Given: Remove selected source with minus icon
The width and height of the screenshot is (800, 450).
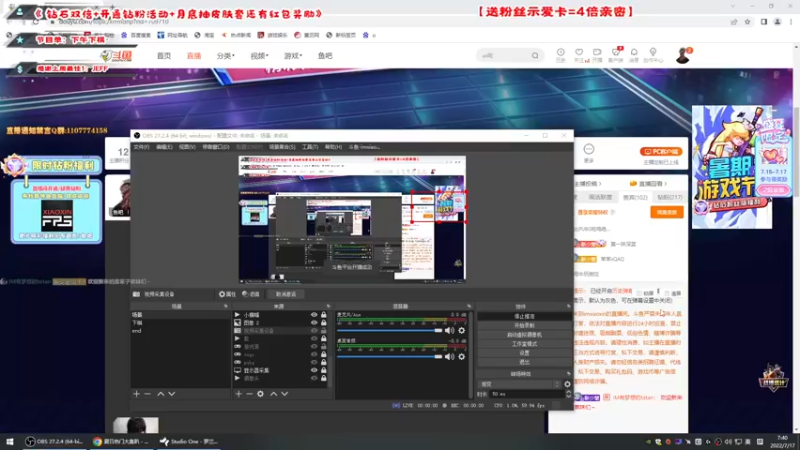Looking at the screenshot, I should click(x=249, y=394).
